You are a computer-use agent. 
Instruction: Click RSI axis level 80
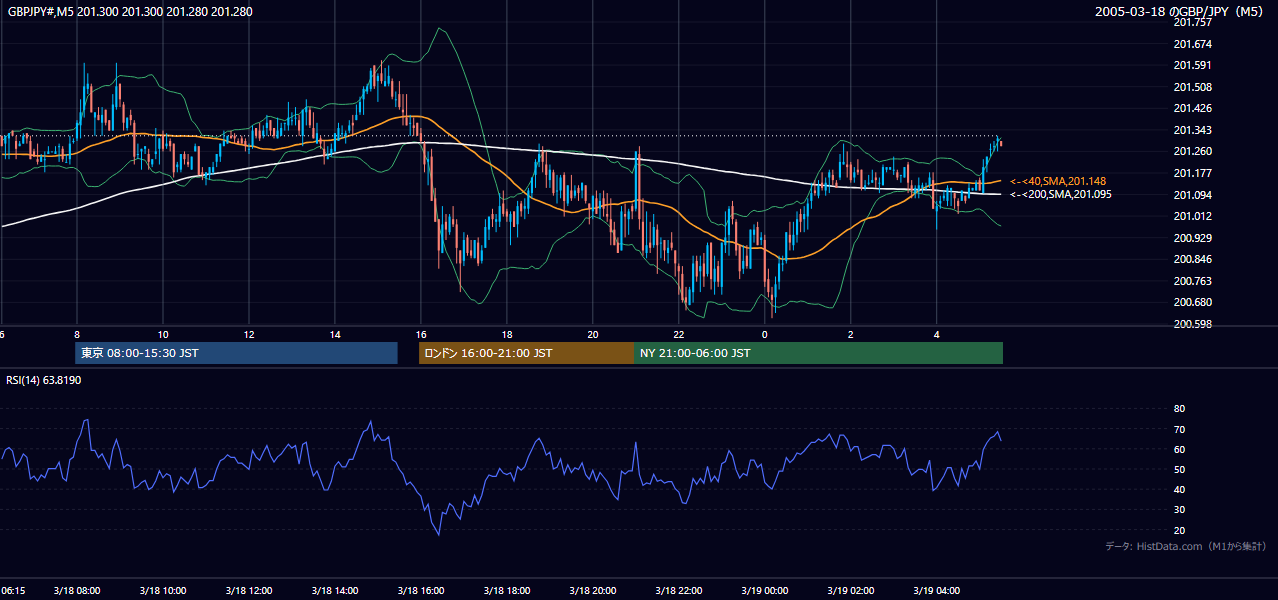[x=1179, y=409]
